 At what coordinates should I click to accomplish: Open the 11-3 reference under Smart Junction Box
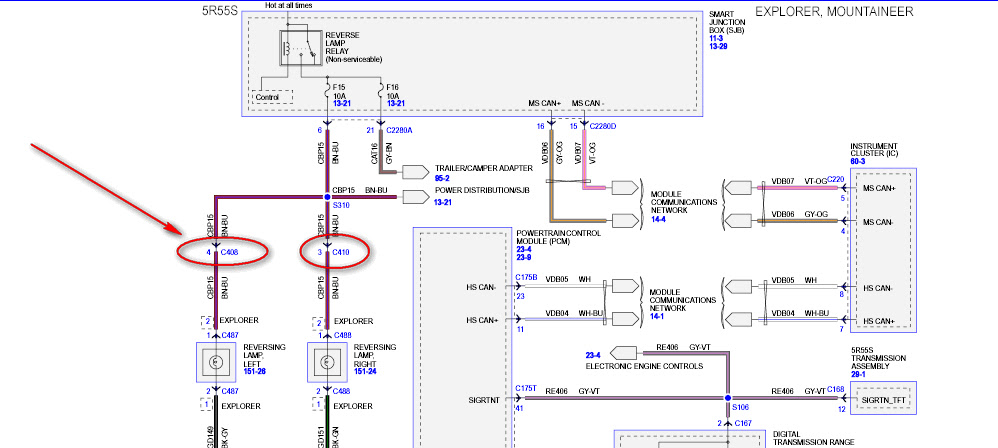716,39
